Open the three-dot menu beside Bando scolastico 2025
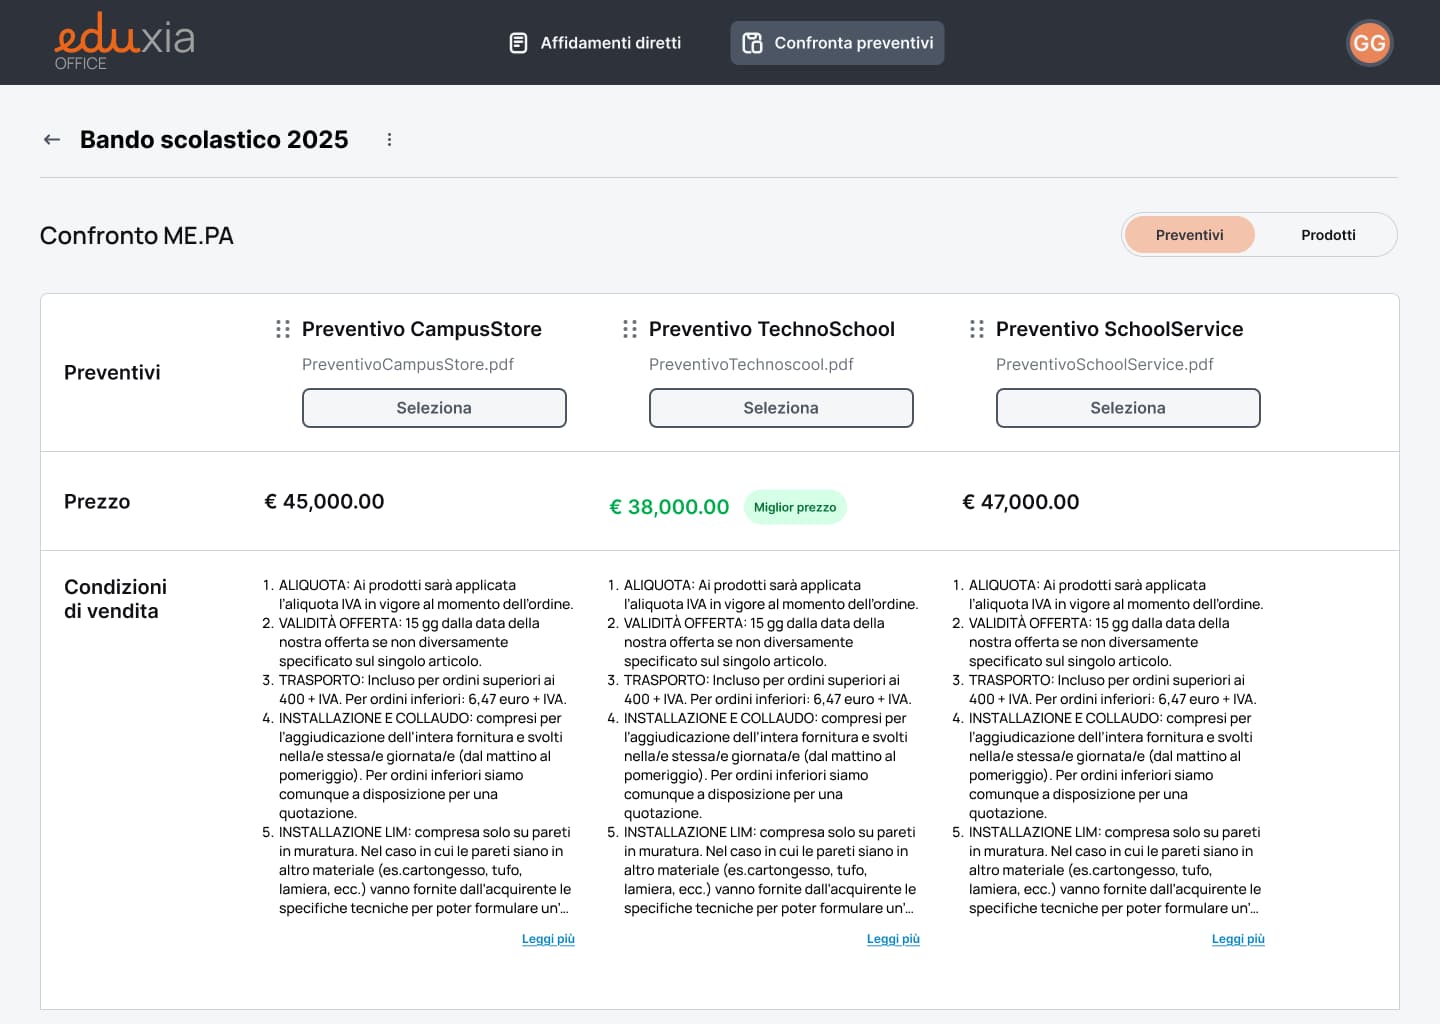This screenshot has width=1440, height=1024. pyautogui.click(x=389, y=140)
